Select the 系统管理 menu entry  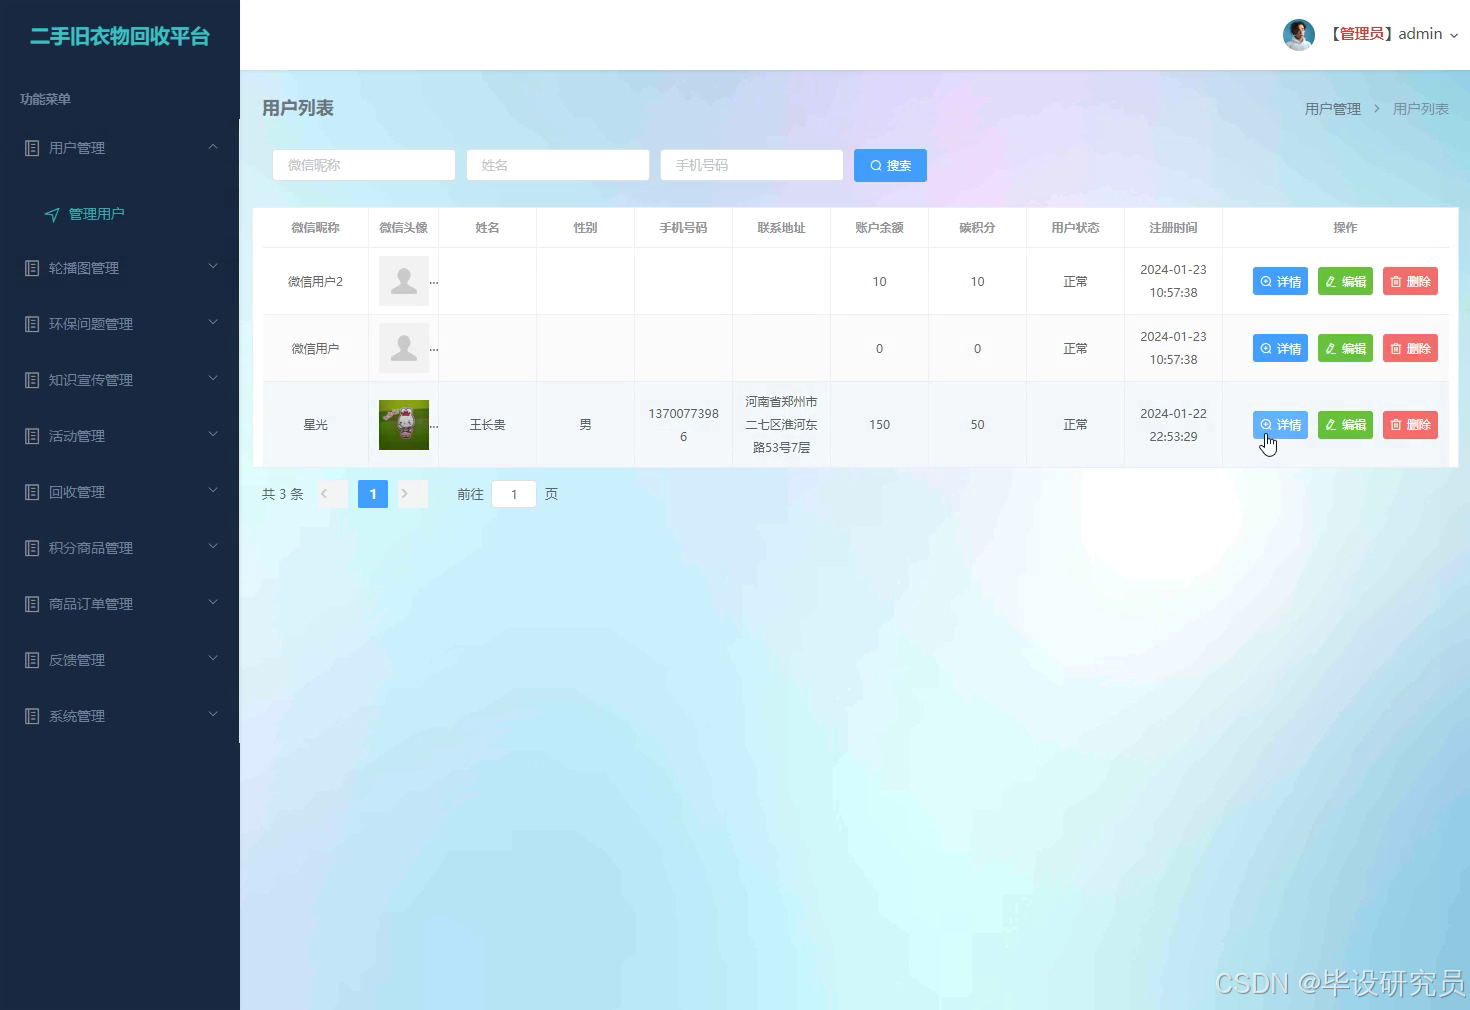pos(120,716)
